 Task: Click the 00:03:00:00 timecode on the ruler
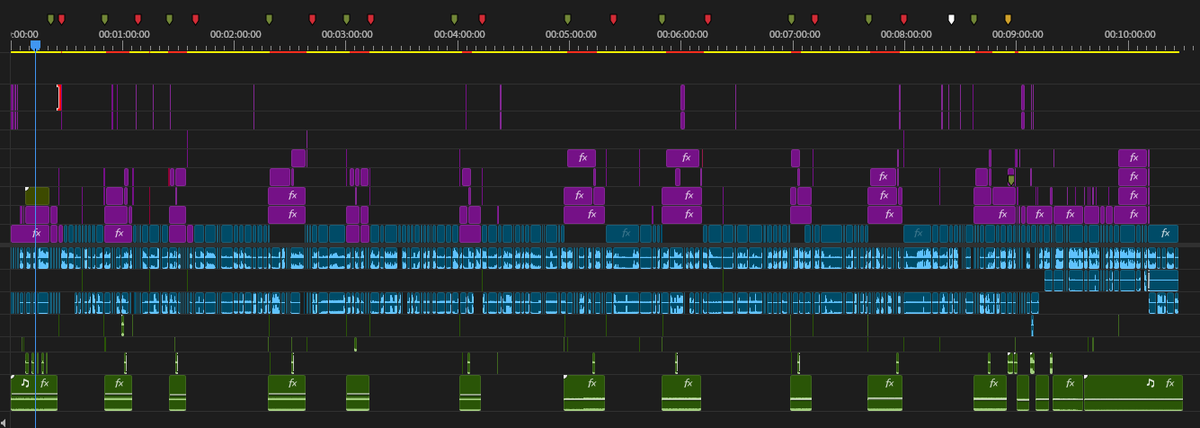click(x=347, y=33)
